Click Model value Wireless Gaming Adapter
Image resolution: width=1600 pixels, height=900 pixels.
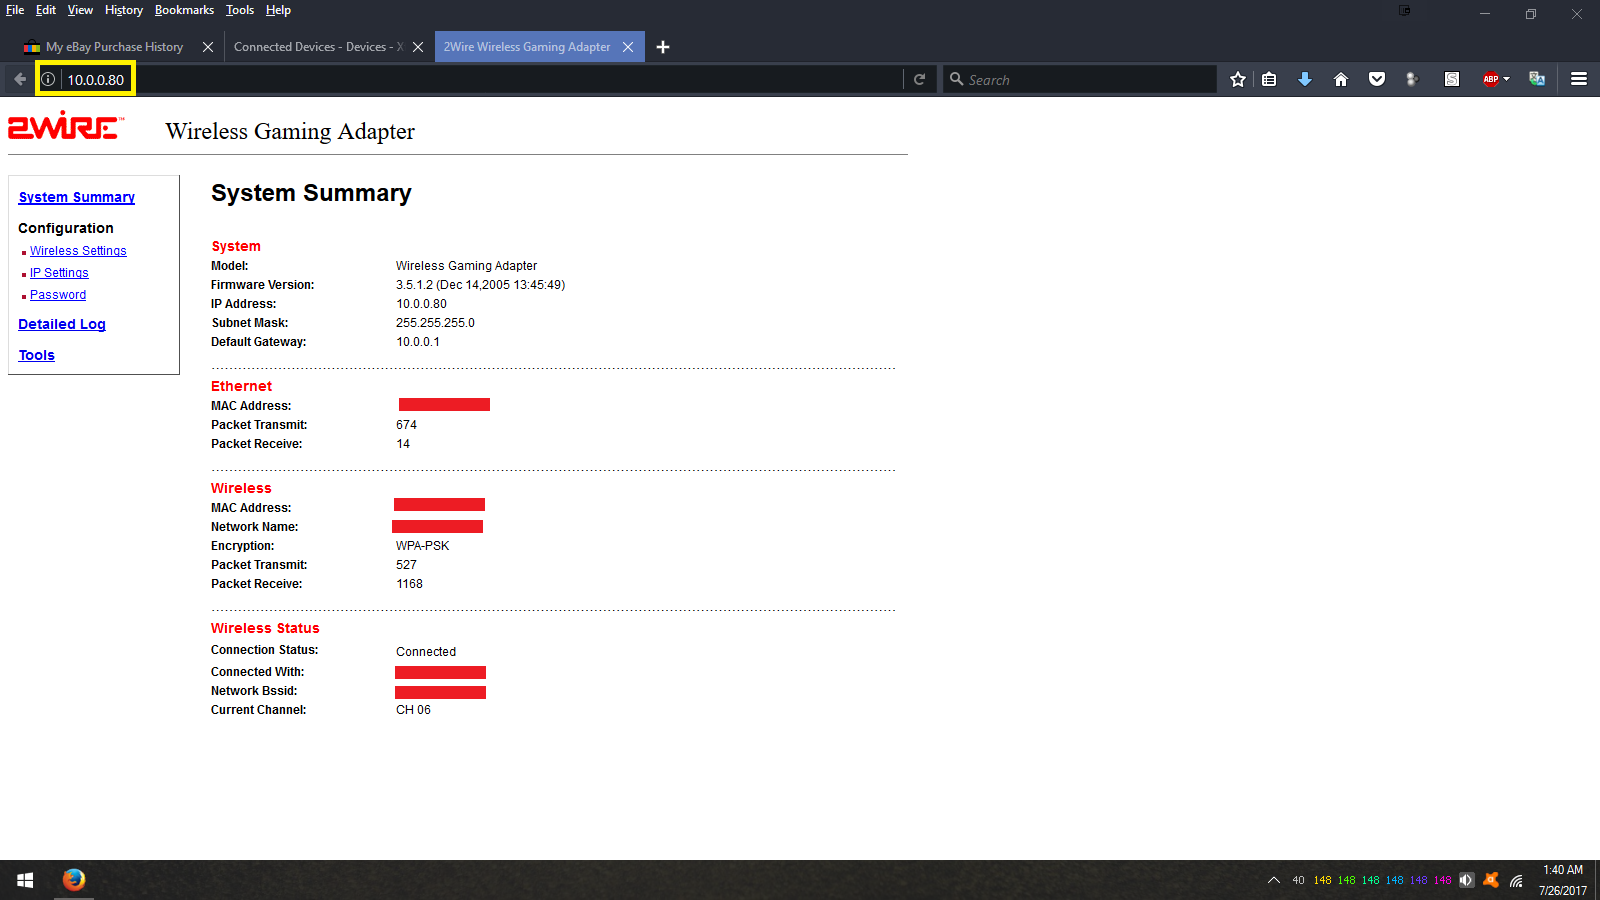pos(466,266)
